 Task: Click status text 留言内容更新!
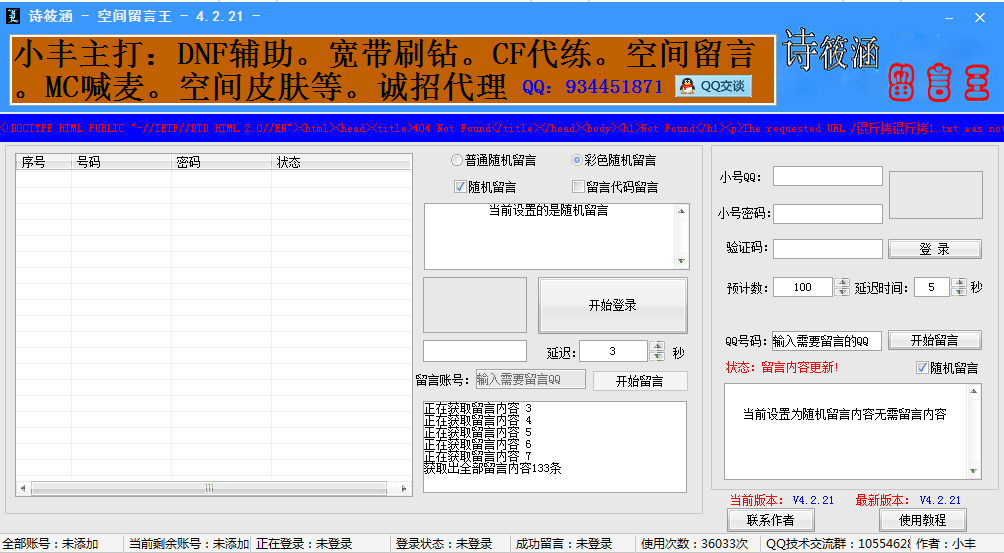click(x=800, y=367)
